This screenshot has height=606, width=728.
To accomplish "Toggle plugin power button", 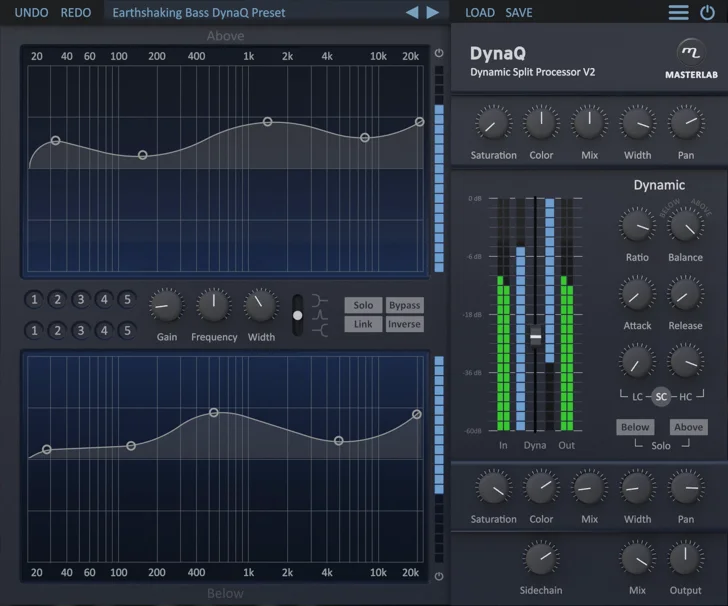I will pyautogui.click(x=707, y=13).
